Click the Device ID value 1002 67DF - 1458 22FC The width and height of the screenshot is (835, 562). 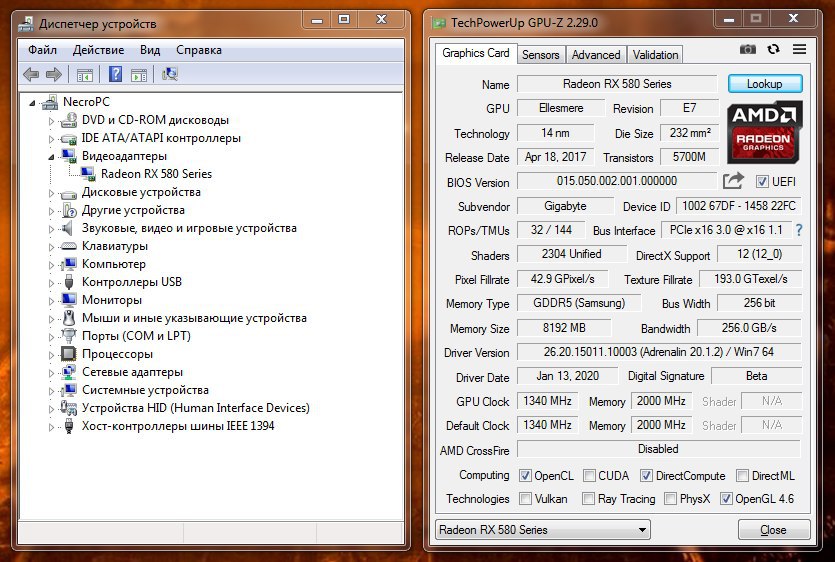[739, 206]
